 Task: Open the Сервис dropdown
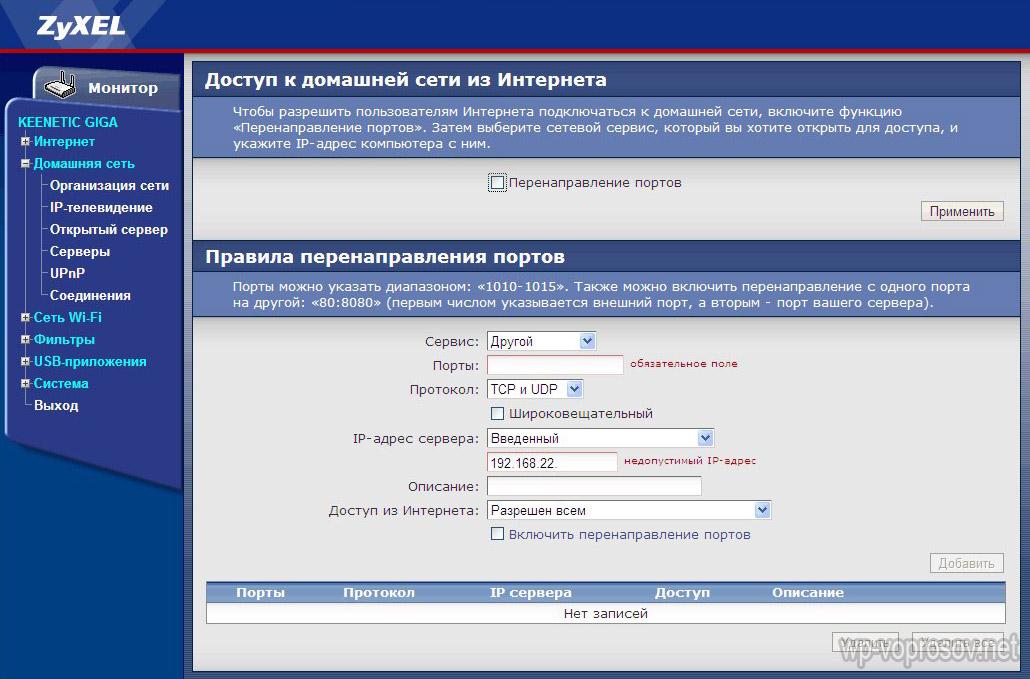pyautogui.click(x=541, y=341)
